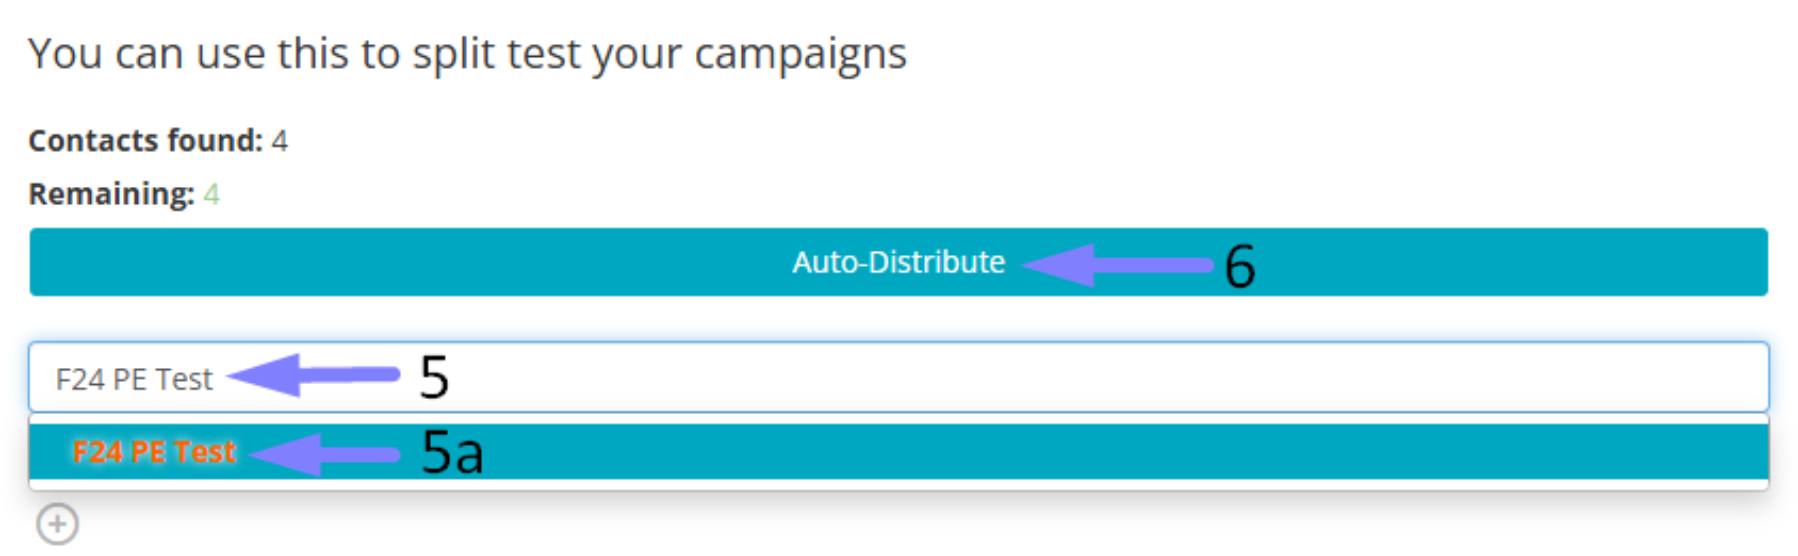
Task: Click the step number 6 annotation
Action: [x=1240, y=267]
